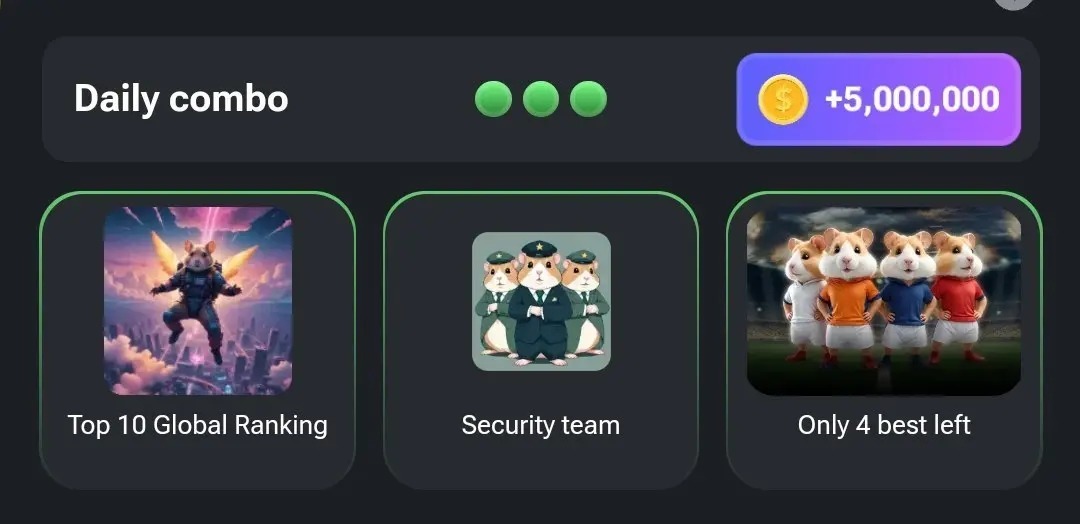Screen dimensions: 1080x524
Task: Click the +5,000,000 coin amount text
Action: point(912,99)
